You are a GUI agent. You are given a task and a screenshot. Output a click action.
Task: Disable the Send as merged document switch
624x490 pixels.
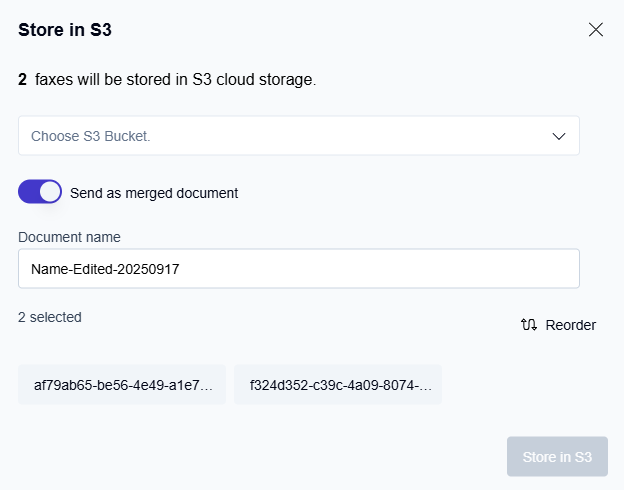(x=40, y=192)
